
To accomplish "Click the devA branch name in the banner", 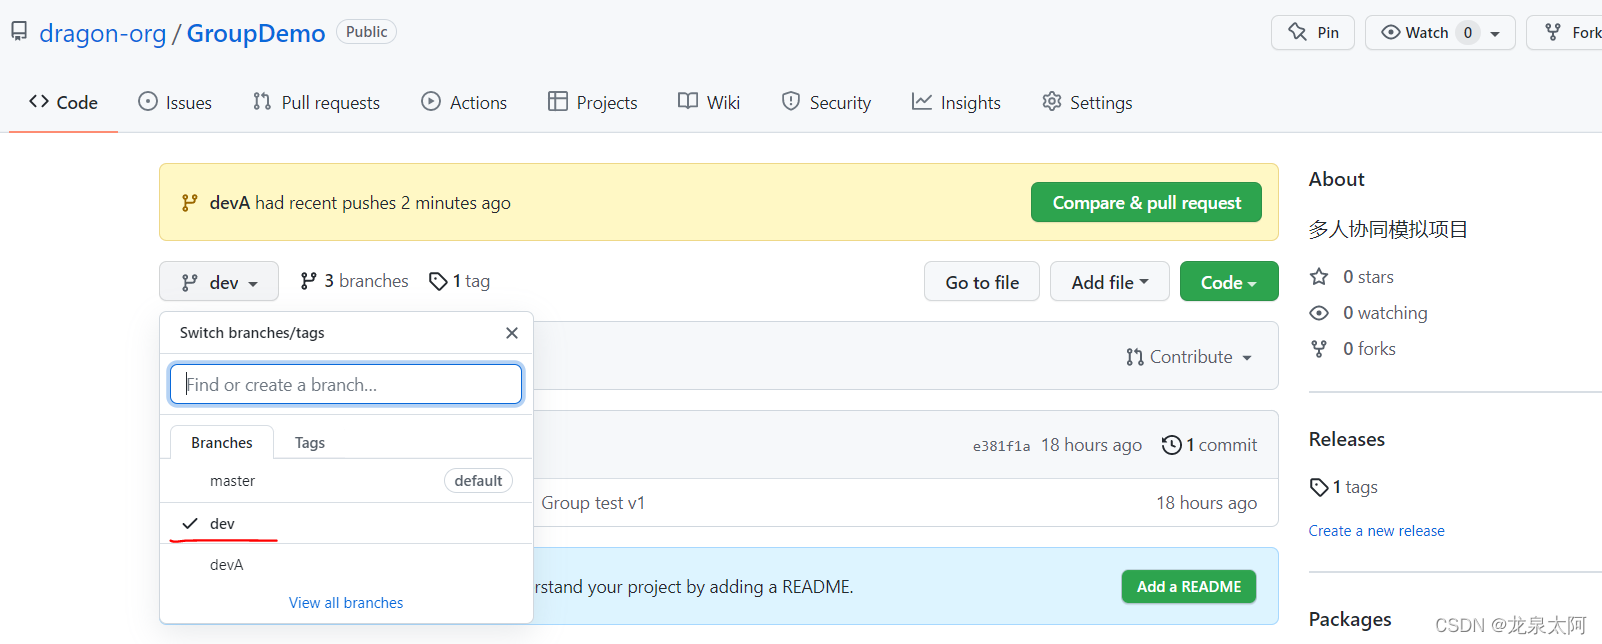I will click(230, 203).
